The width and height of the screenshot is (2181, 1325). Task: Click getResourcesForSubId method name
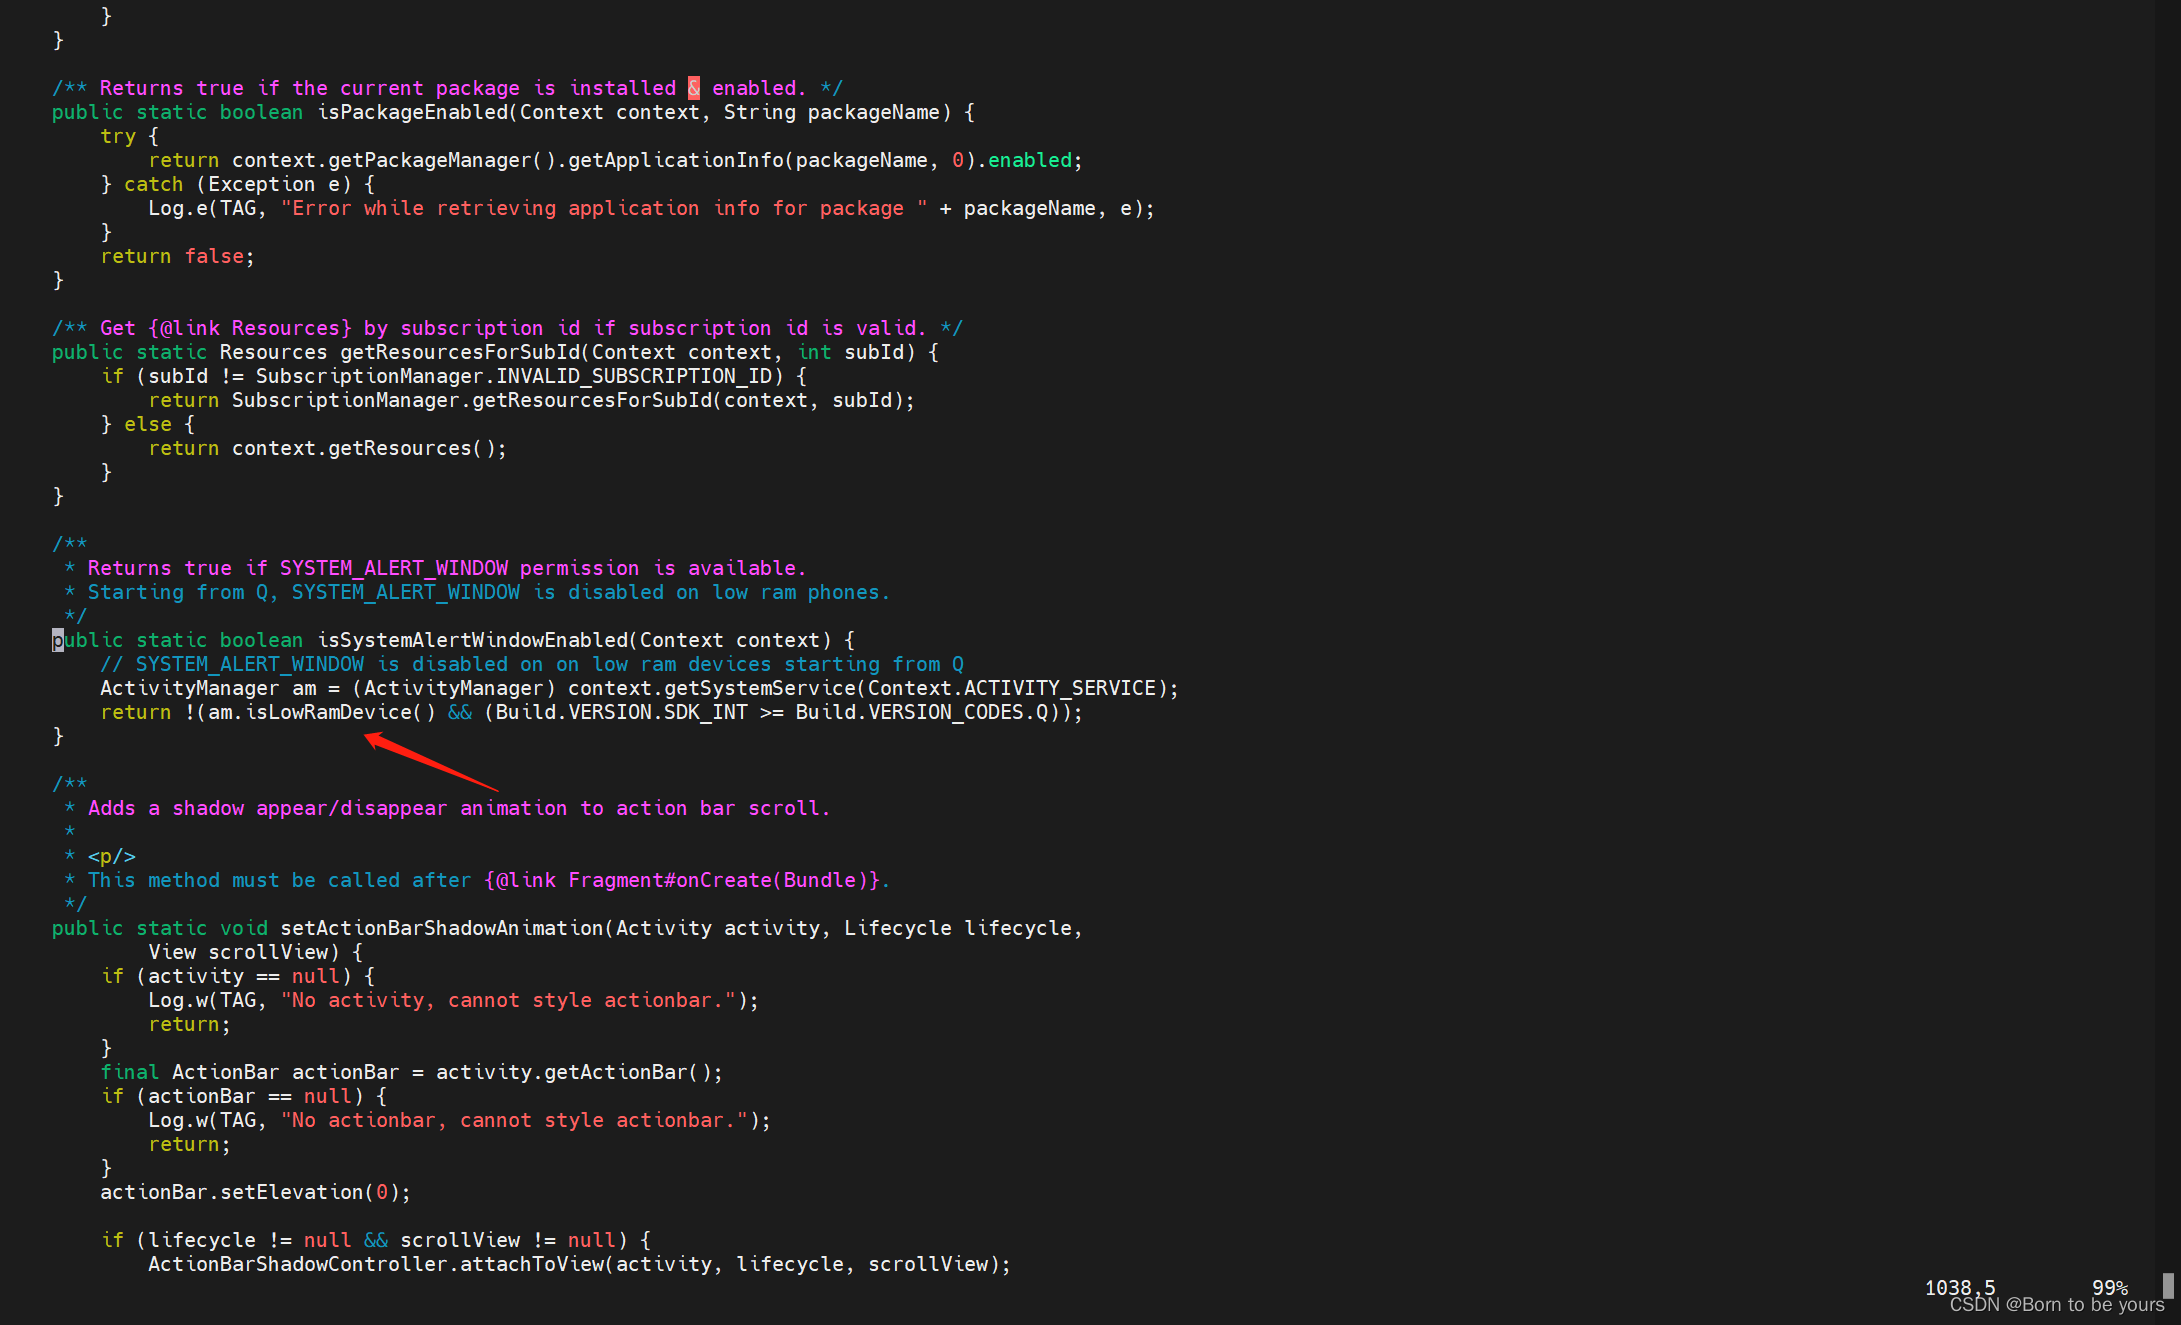(459, 352)
